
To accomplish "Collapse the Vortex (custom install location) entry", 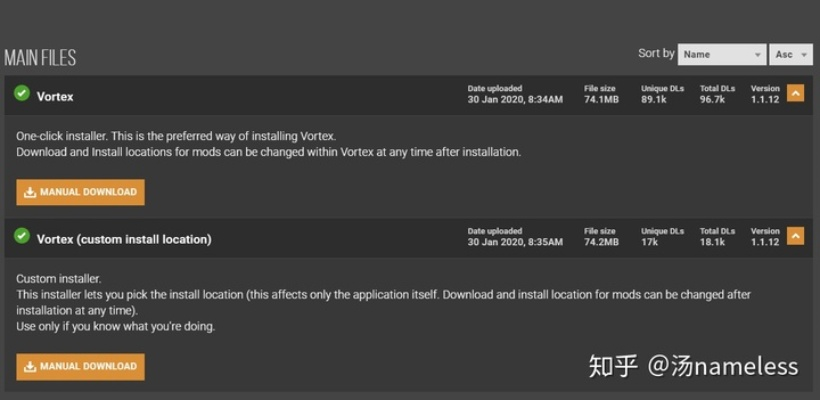I will pyautogui.click(x=795, y=236).
